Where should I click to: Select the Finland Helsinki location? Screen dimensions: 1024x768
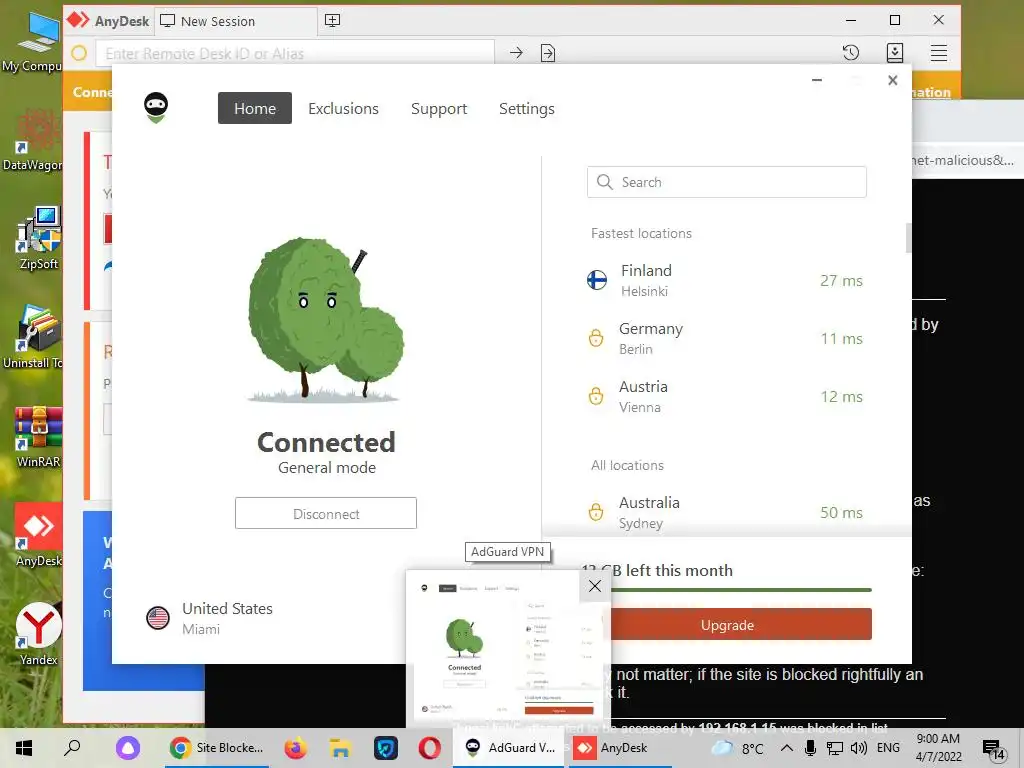click(x=726, y=281)
